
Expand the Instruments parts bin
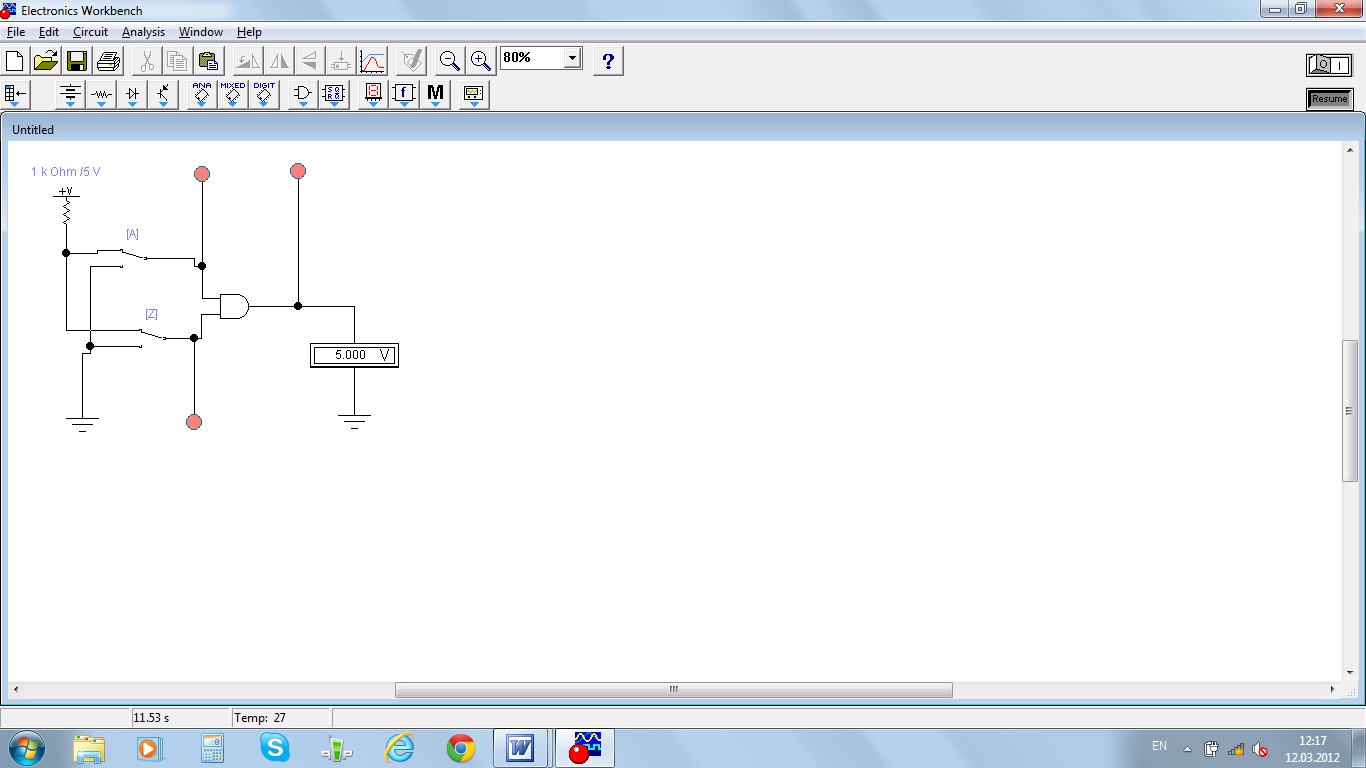pyautogui.click(x=474, y=95)
